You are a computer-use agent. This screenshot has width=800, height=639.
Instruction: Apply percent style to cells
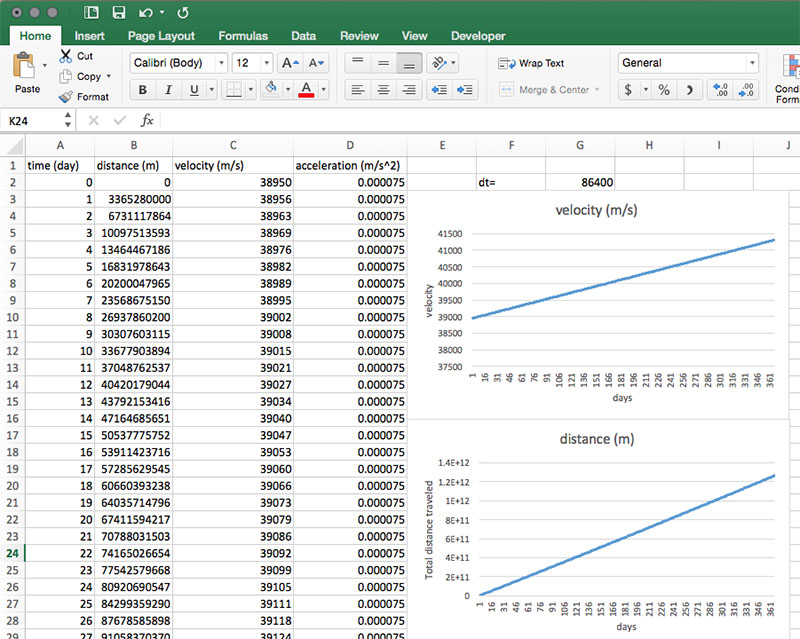663,90
